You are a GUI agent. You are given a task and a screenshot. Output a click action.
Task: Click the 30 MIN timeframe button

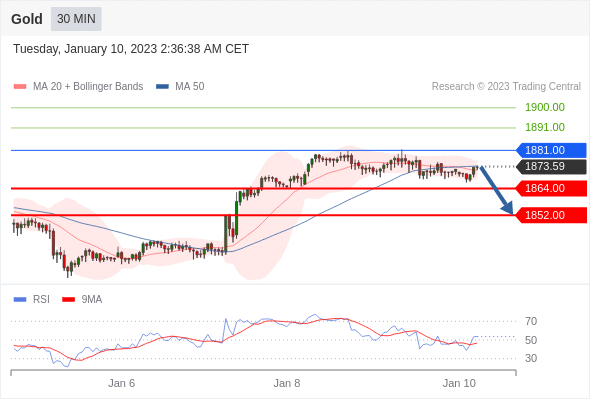76,18
